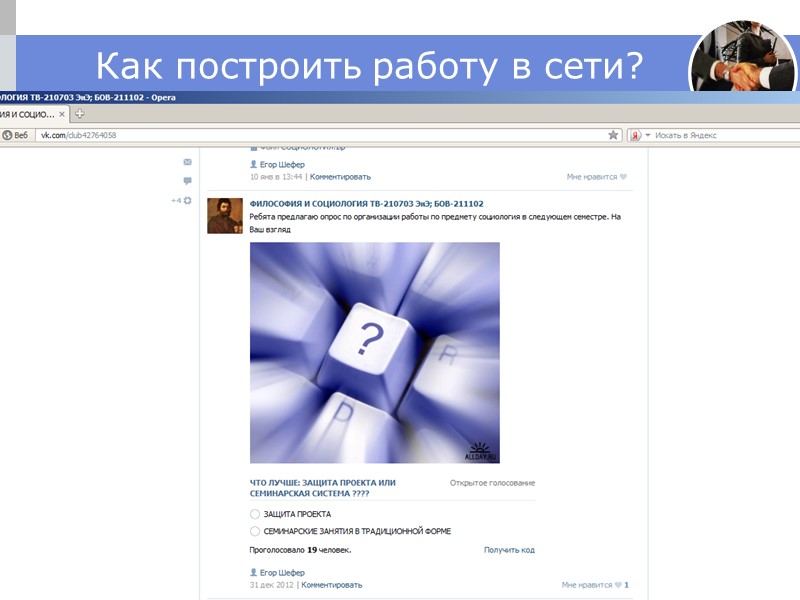This screenshot has width=800, height=600.
Task: Open settings with the gear icon
Action: pyautogui.click(x=188, y=200)
